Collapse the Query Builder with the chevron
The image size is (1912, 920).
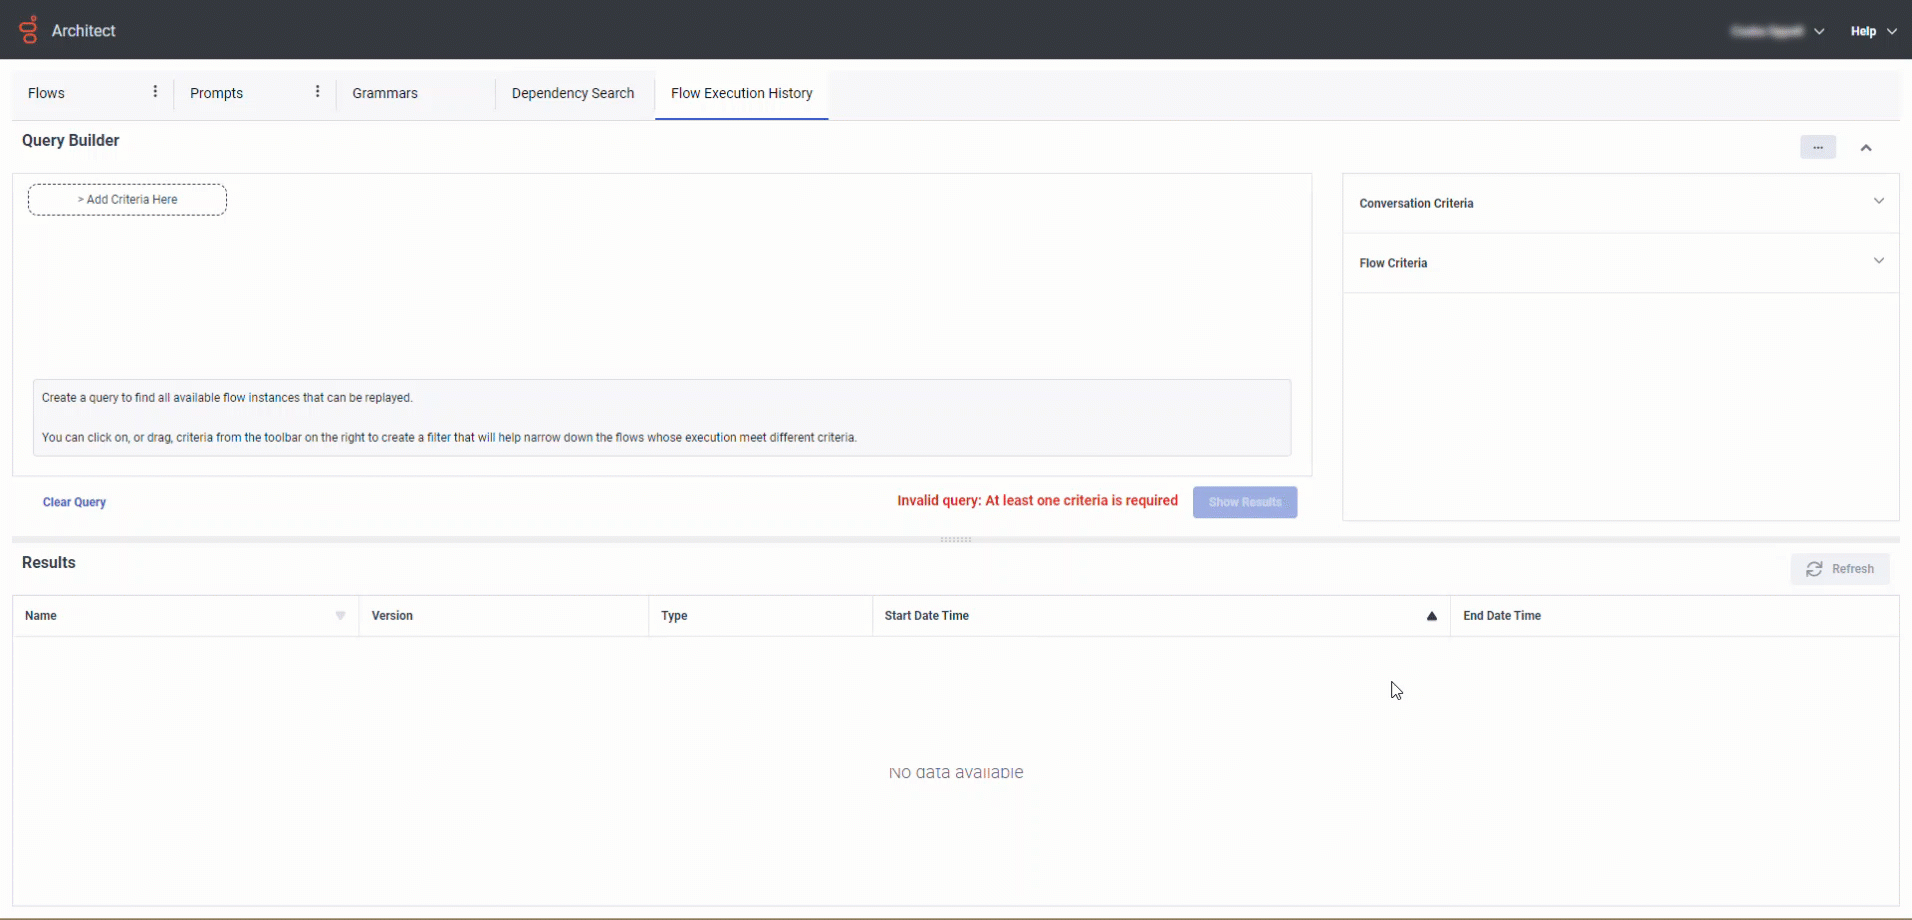pos(1866,147)
